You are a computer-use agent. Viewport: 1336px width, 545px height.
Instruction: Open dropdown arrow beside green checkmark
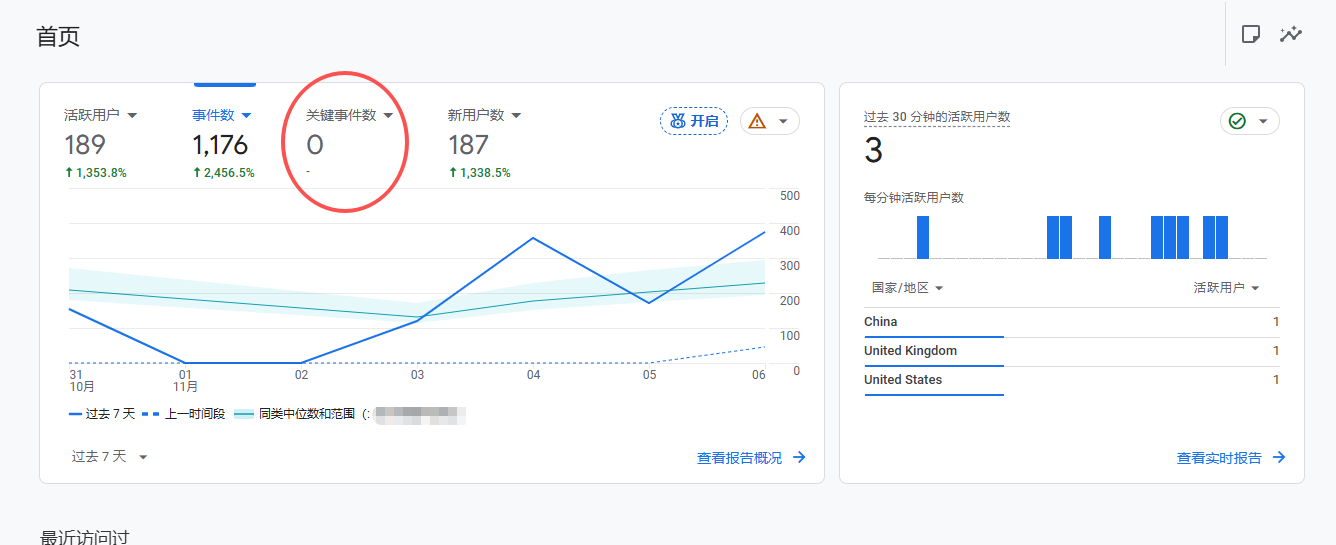point(1263,121)
